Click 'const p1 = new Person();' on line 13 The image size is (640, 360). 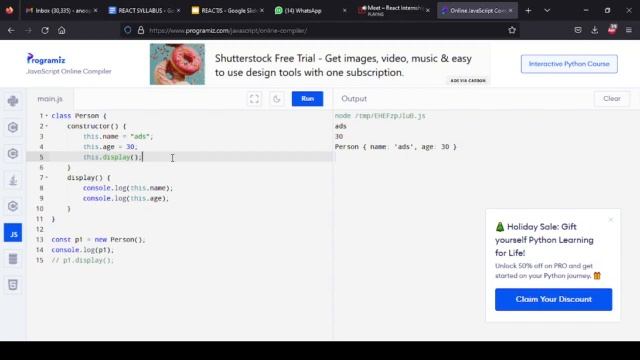coord(98,240)
